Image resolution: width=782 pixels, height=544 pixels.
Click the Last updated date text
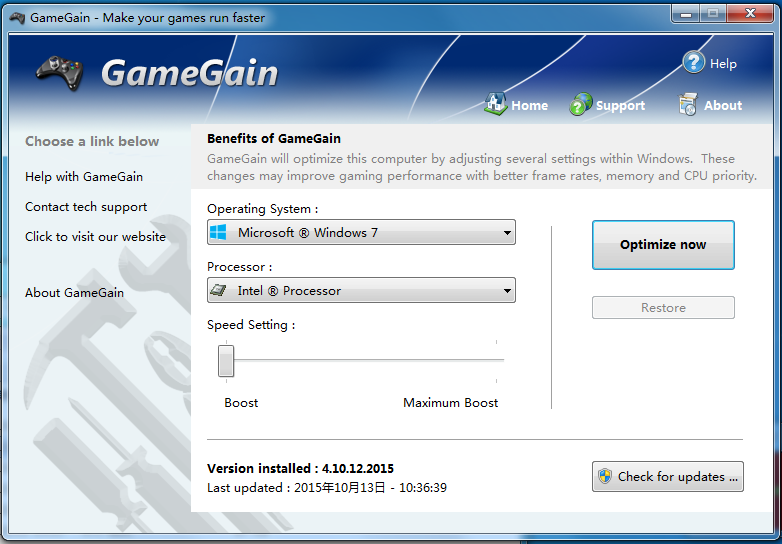[x=327, y=488]
